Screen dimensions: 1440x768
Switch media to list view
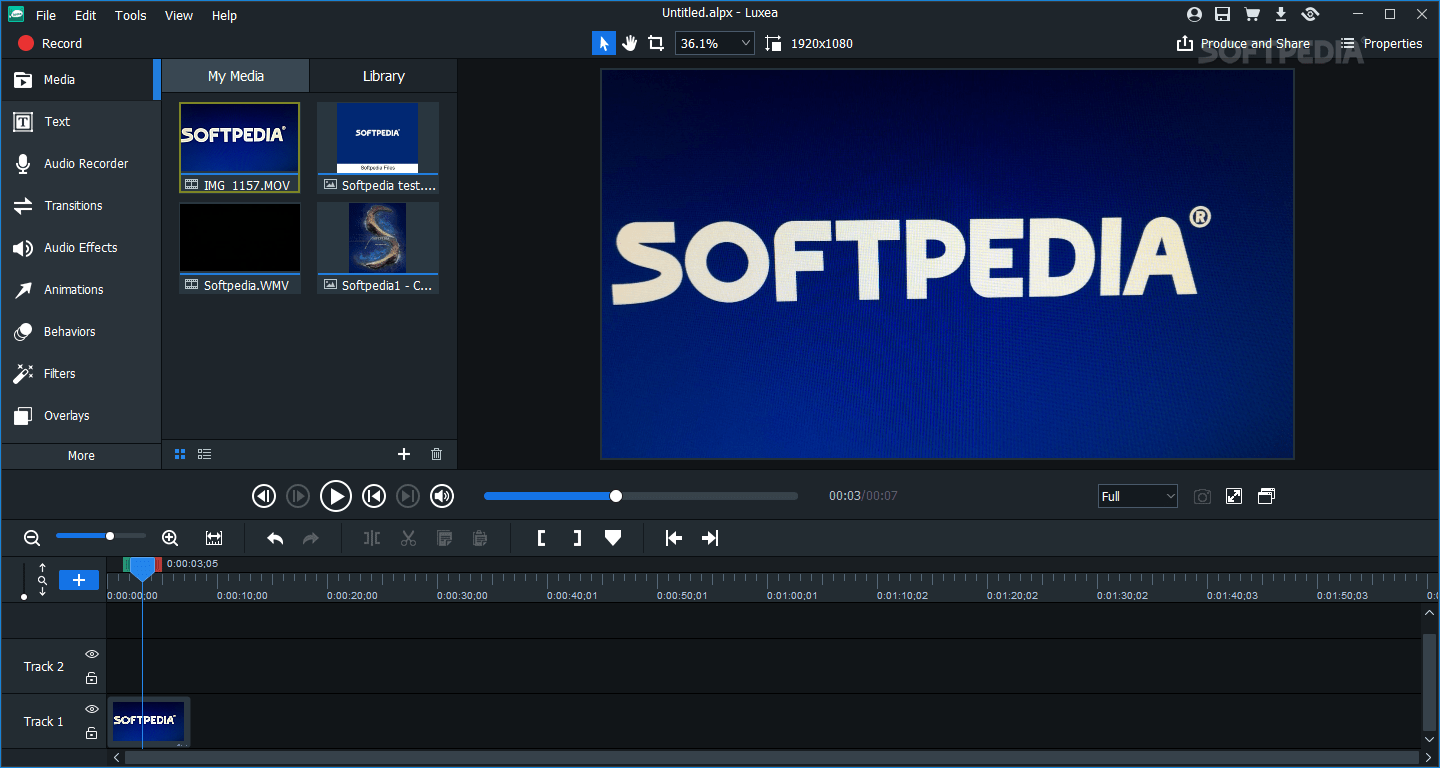[205, 454]
